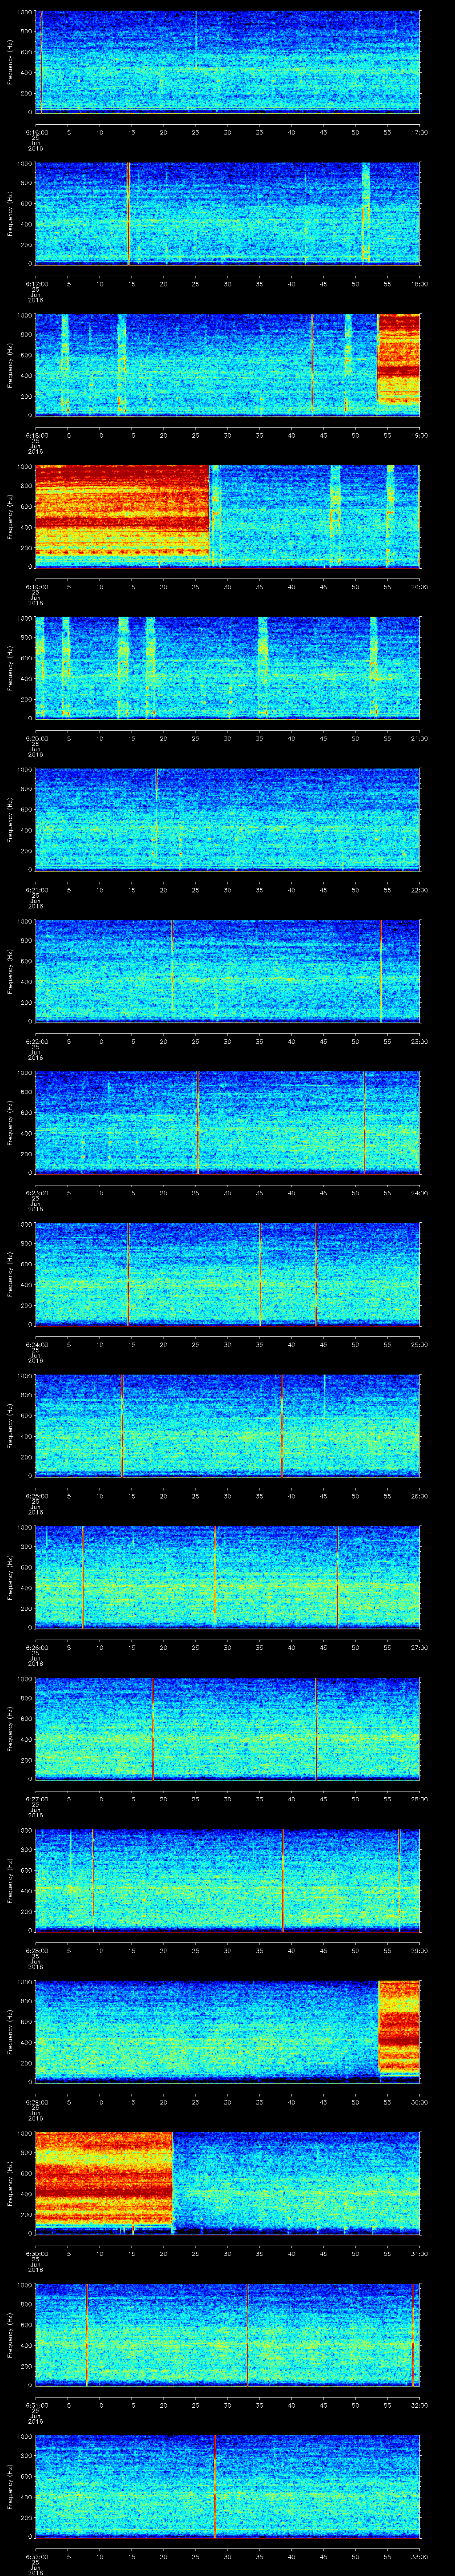Select the red noise burst ending the 6:18:00 spectrogram
Viewport: 455px width, 2576px height.
coord(399,359)
